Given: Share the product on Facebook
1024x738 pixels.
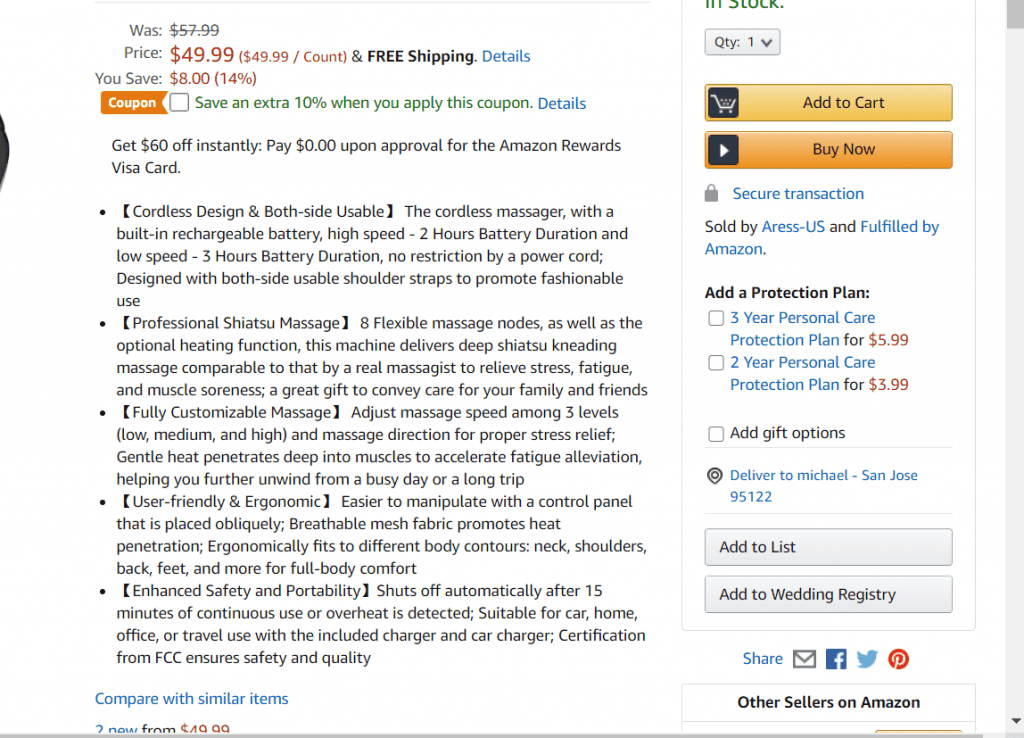Looking at the screenshot, I should [x=835, y=659].
